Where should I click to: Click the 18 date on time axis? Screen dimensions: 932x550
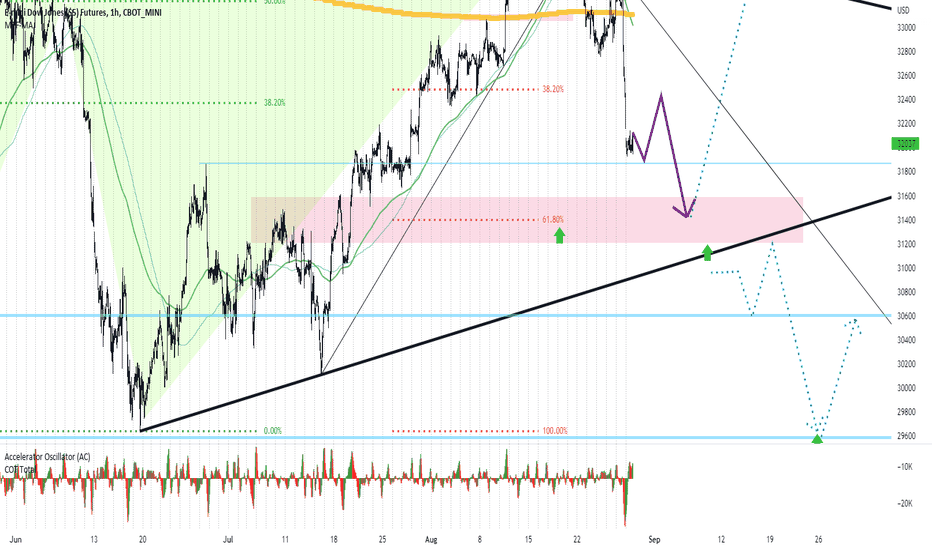pyautogui.click(x=334, y=540)
